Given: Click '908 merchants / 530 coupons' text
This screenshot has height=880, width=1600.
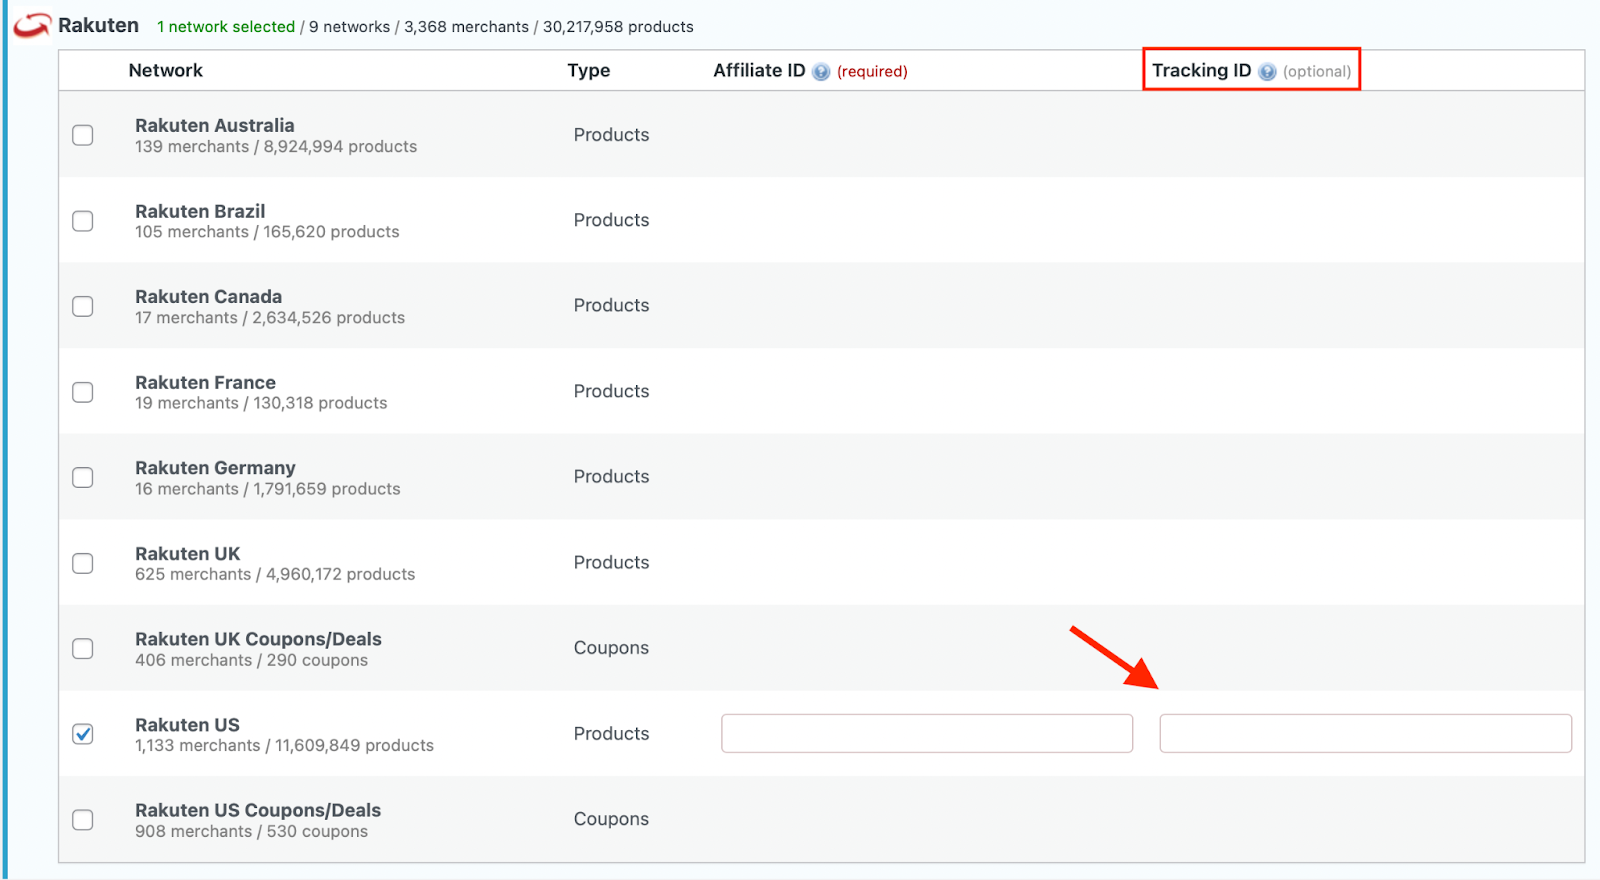Looking at the screenshot, I should (x=251, y=831).
